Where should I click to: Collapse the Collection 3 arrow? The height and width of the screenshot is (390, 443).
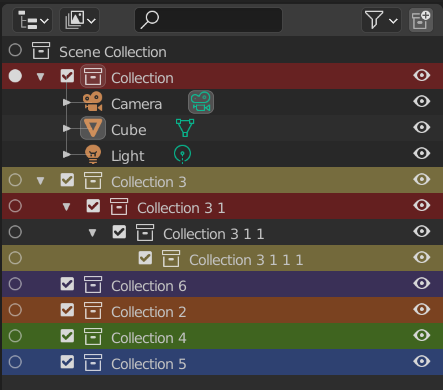click(x=41, y=181)
